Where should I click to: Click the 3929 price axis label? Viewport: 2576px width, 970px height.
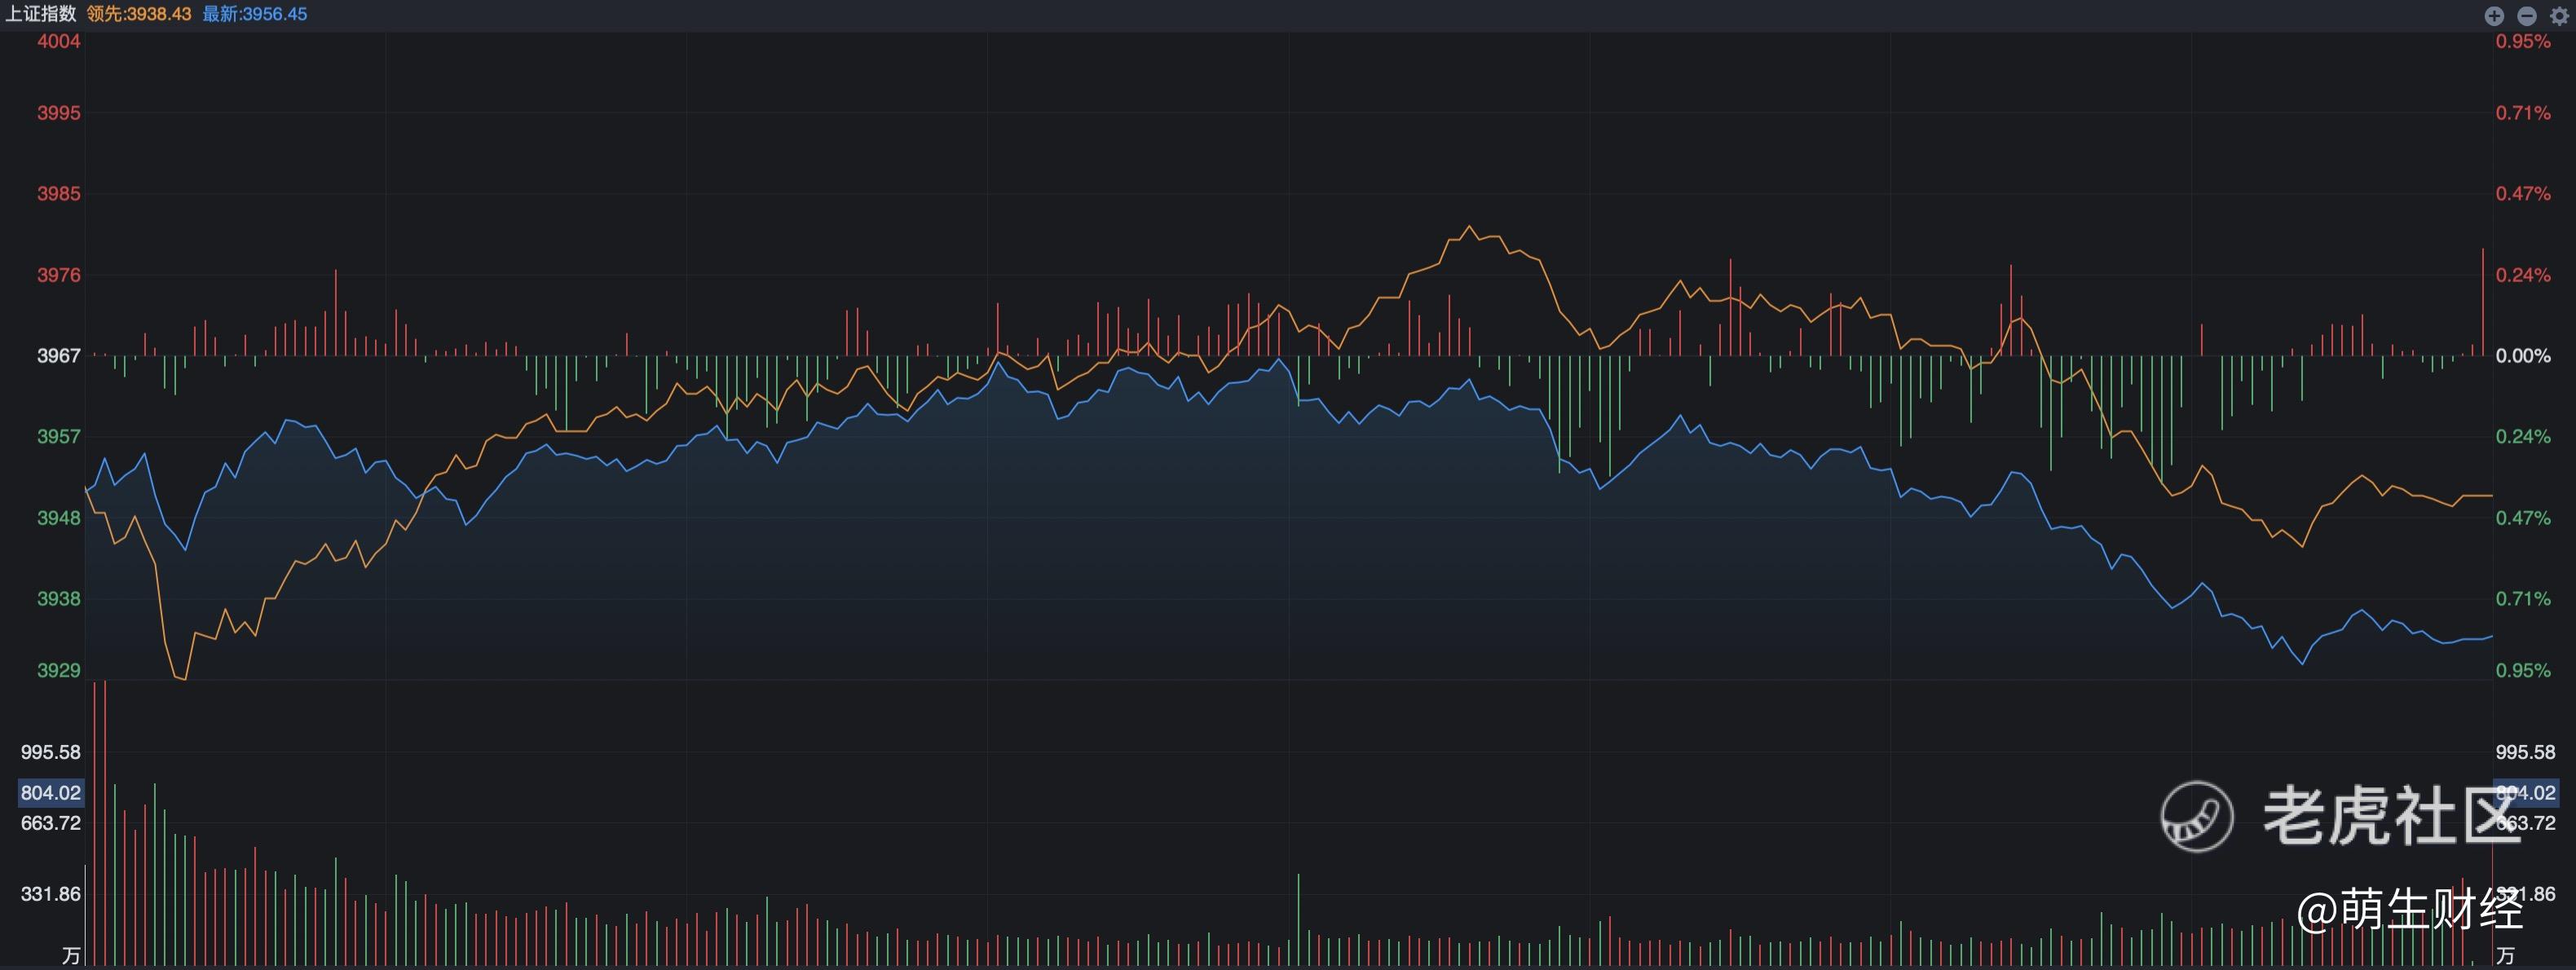pyautogui.click(x=59, y=671)
